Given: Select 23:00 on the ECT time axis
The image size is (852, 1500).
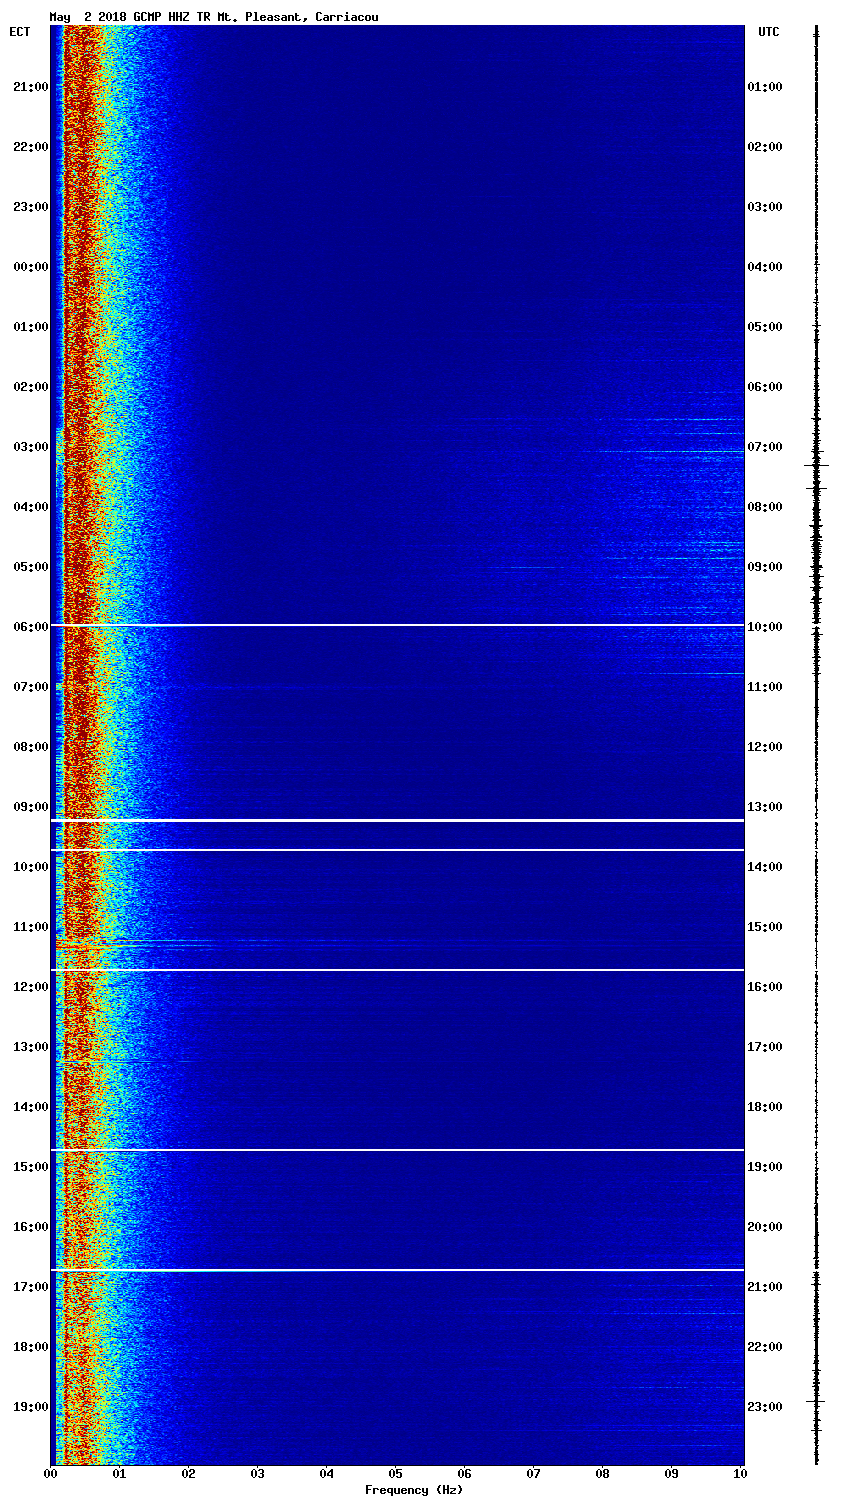Looking at the screenshot, I should pyautogui.click(x=30, y=207).
